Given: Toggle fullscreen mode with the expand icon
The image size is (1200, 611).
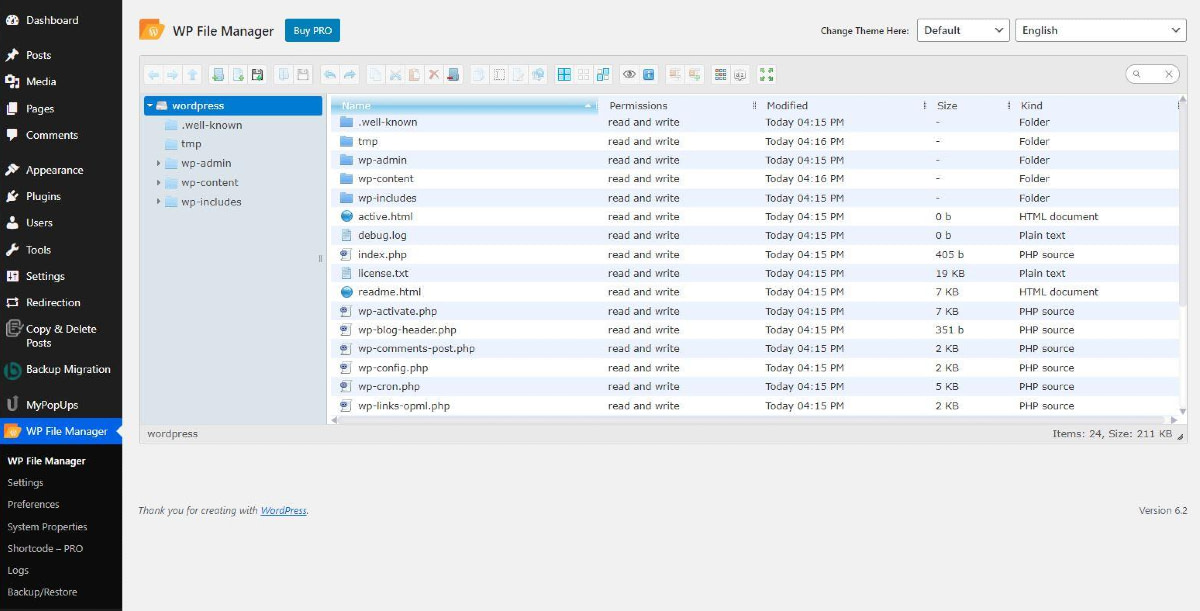Looking at the screenshot, I should (x=766, y=73).
